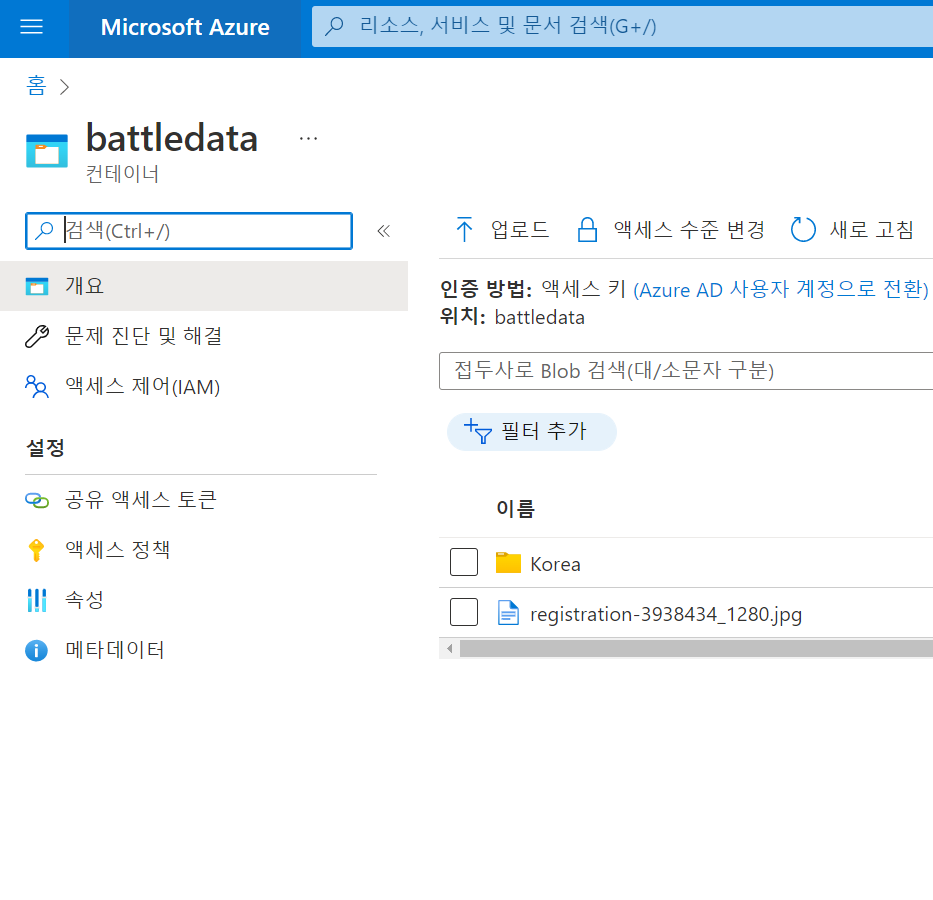
Task: Click the 개요 container icon
Action: (x=37, y=286)
